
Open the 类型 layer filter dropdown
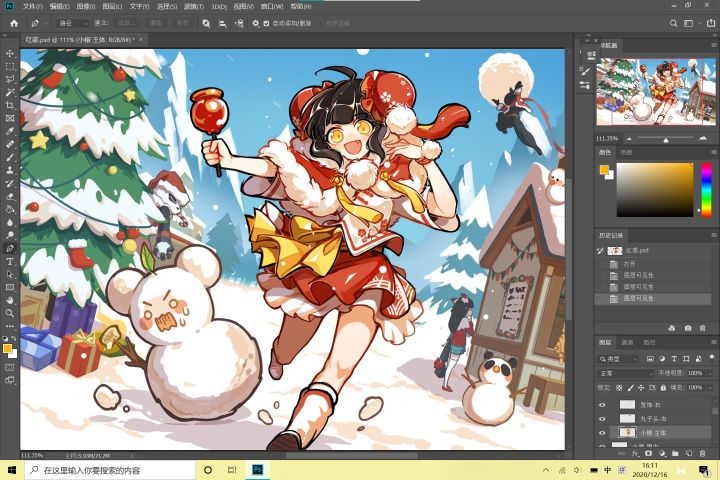[619, 359]
